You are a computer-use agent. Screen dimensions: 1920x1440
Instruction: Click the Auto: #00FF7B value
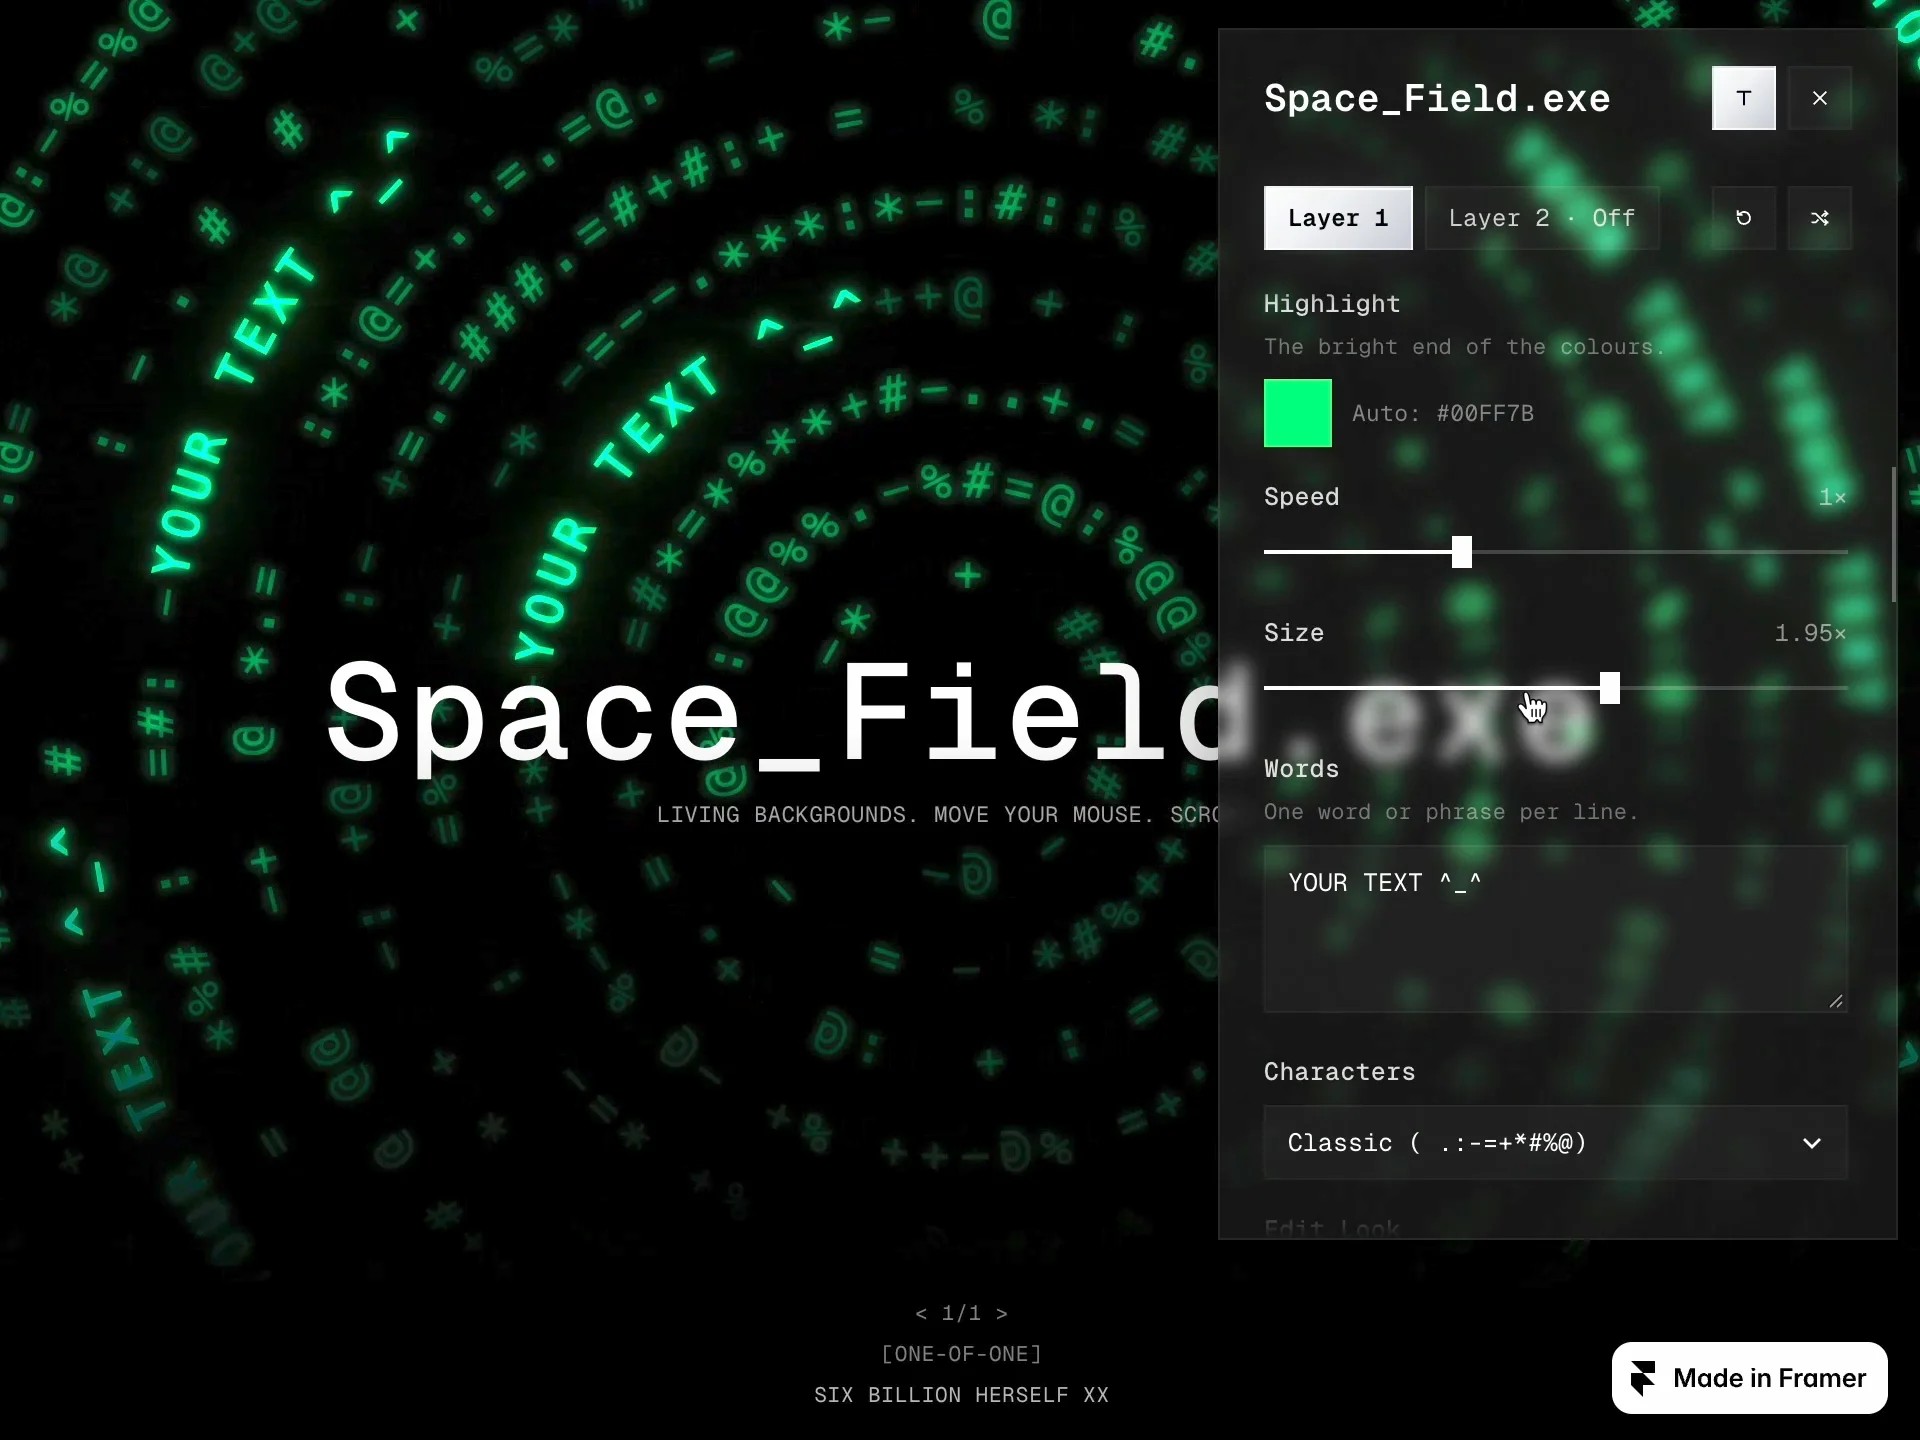point(1442,413)
